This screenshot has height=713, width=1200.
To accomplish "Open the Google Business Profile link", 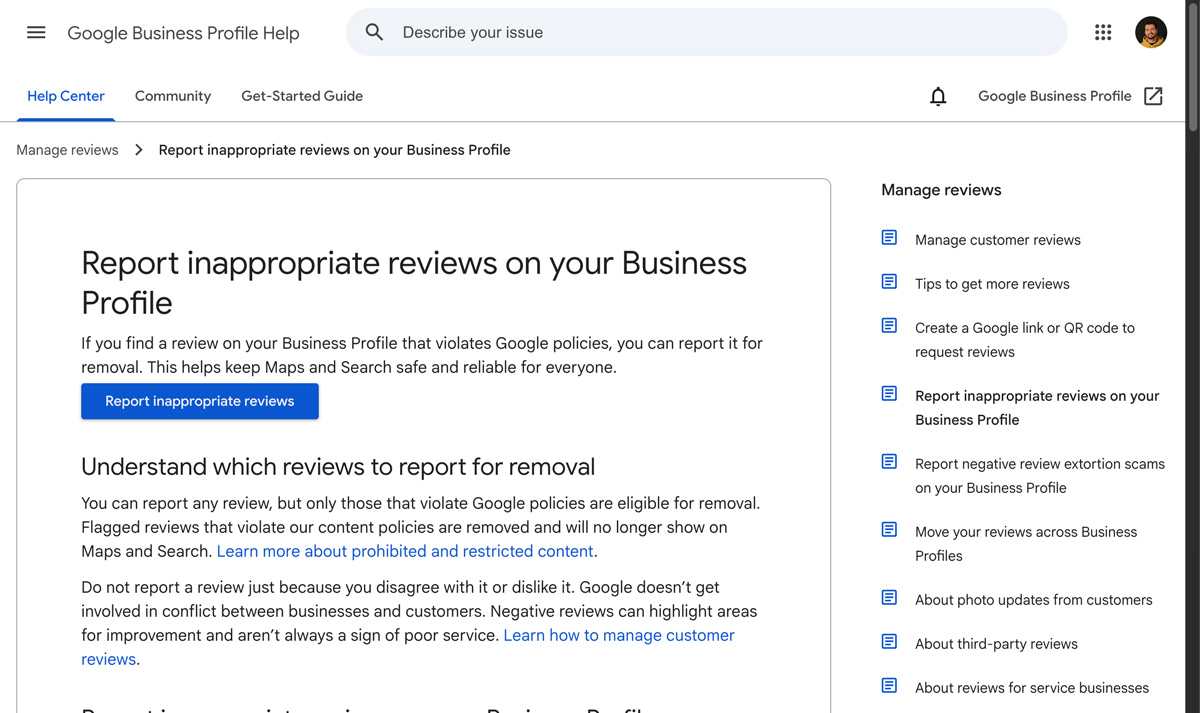I will 1055,96.
